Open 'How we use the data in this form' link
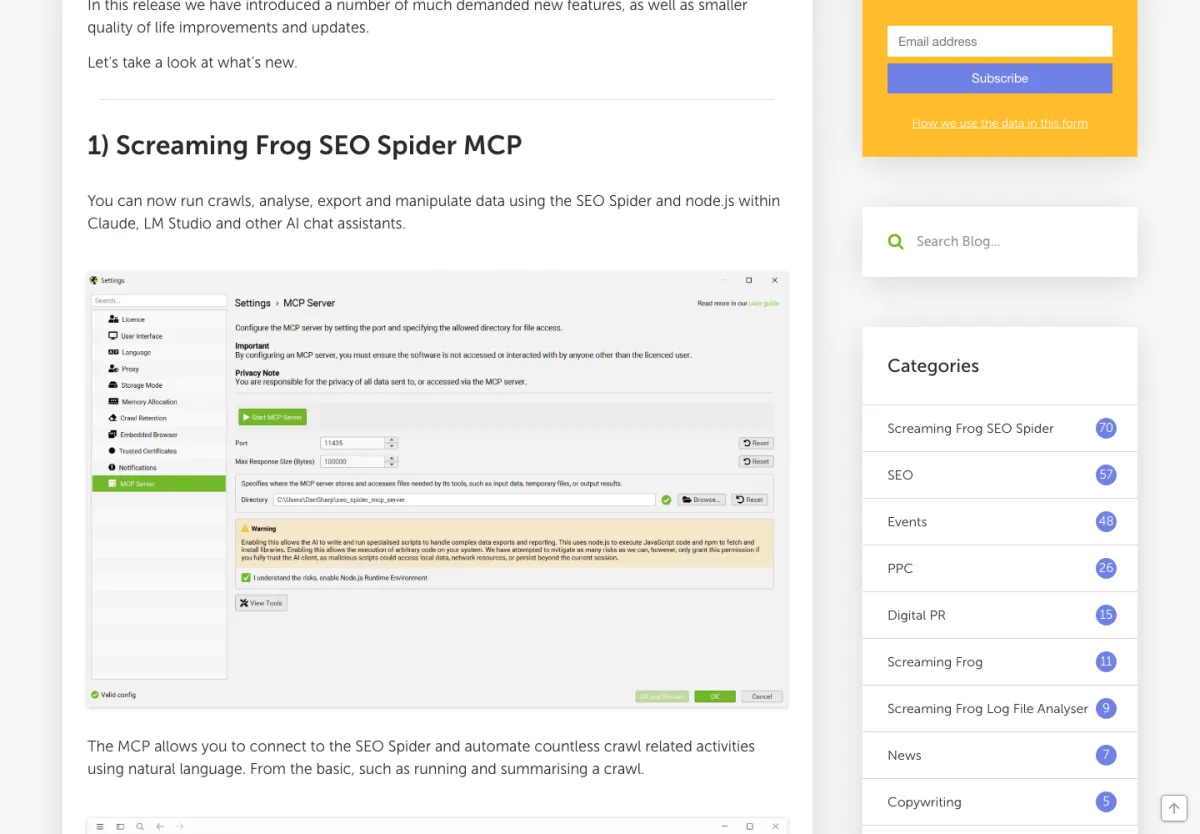The height and width of the screenshot is (834, 1200). (x=1000, y=123)
